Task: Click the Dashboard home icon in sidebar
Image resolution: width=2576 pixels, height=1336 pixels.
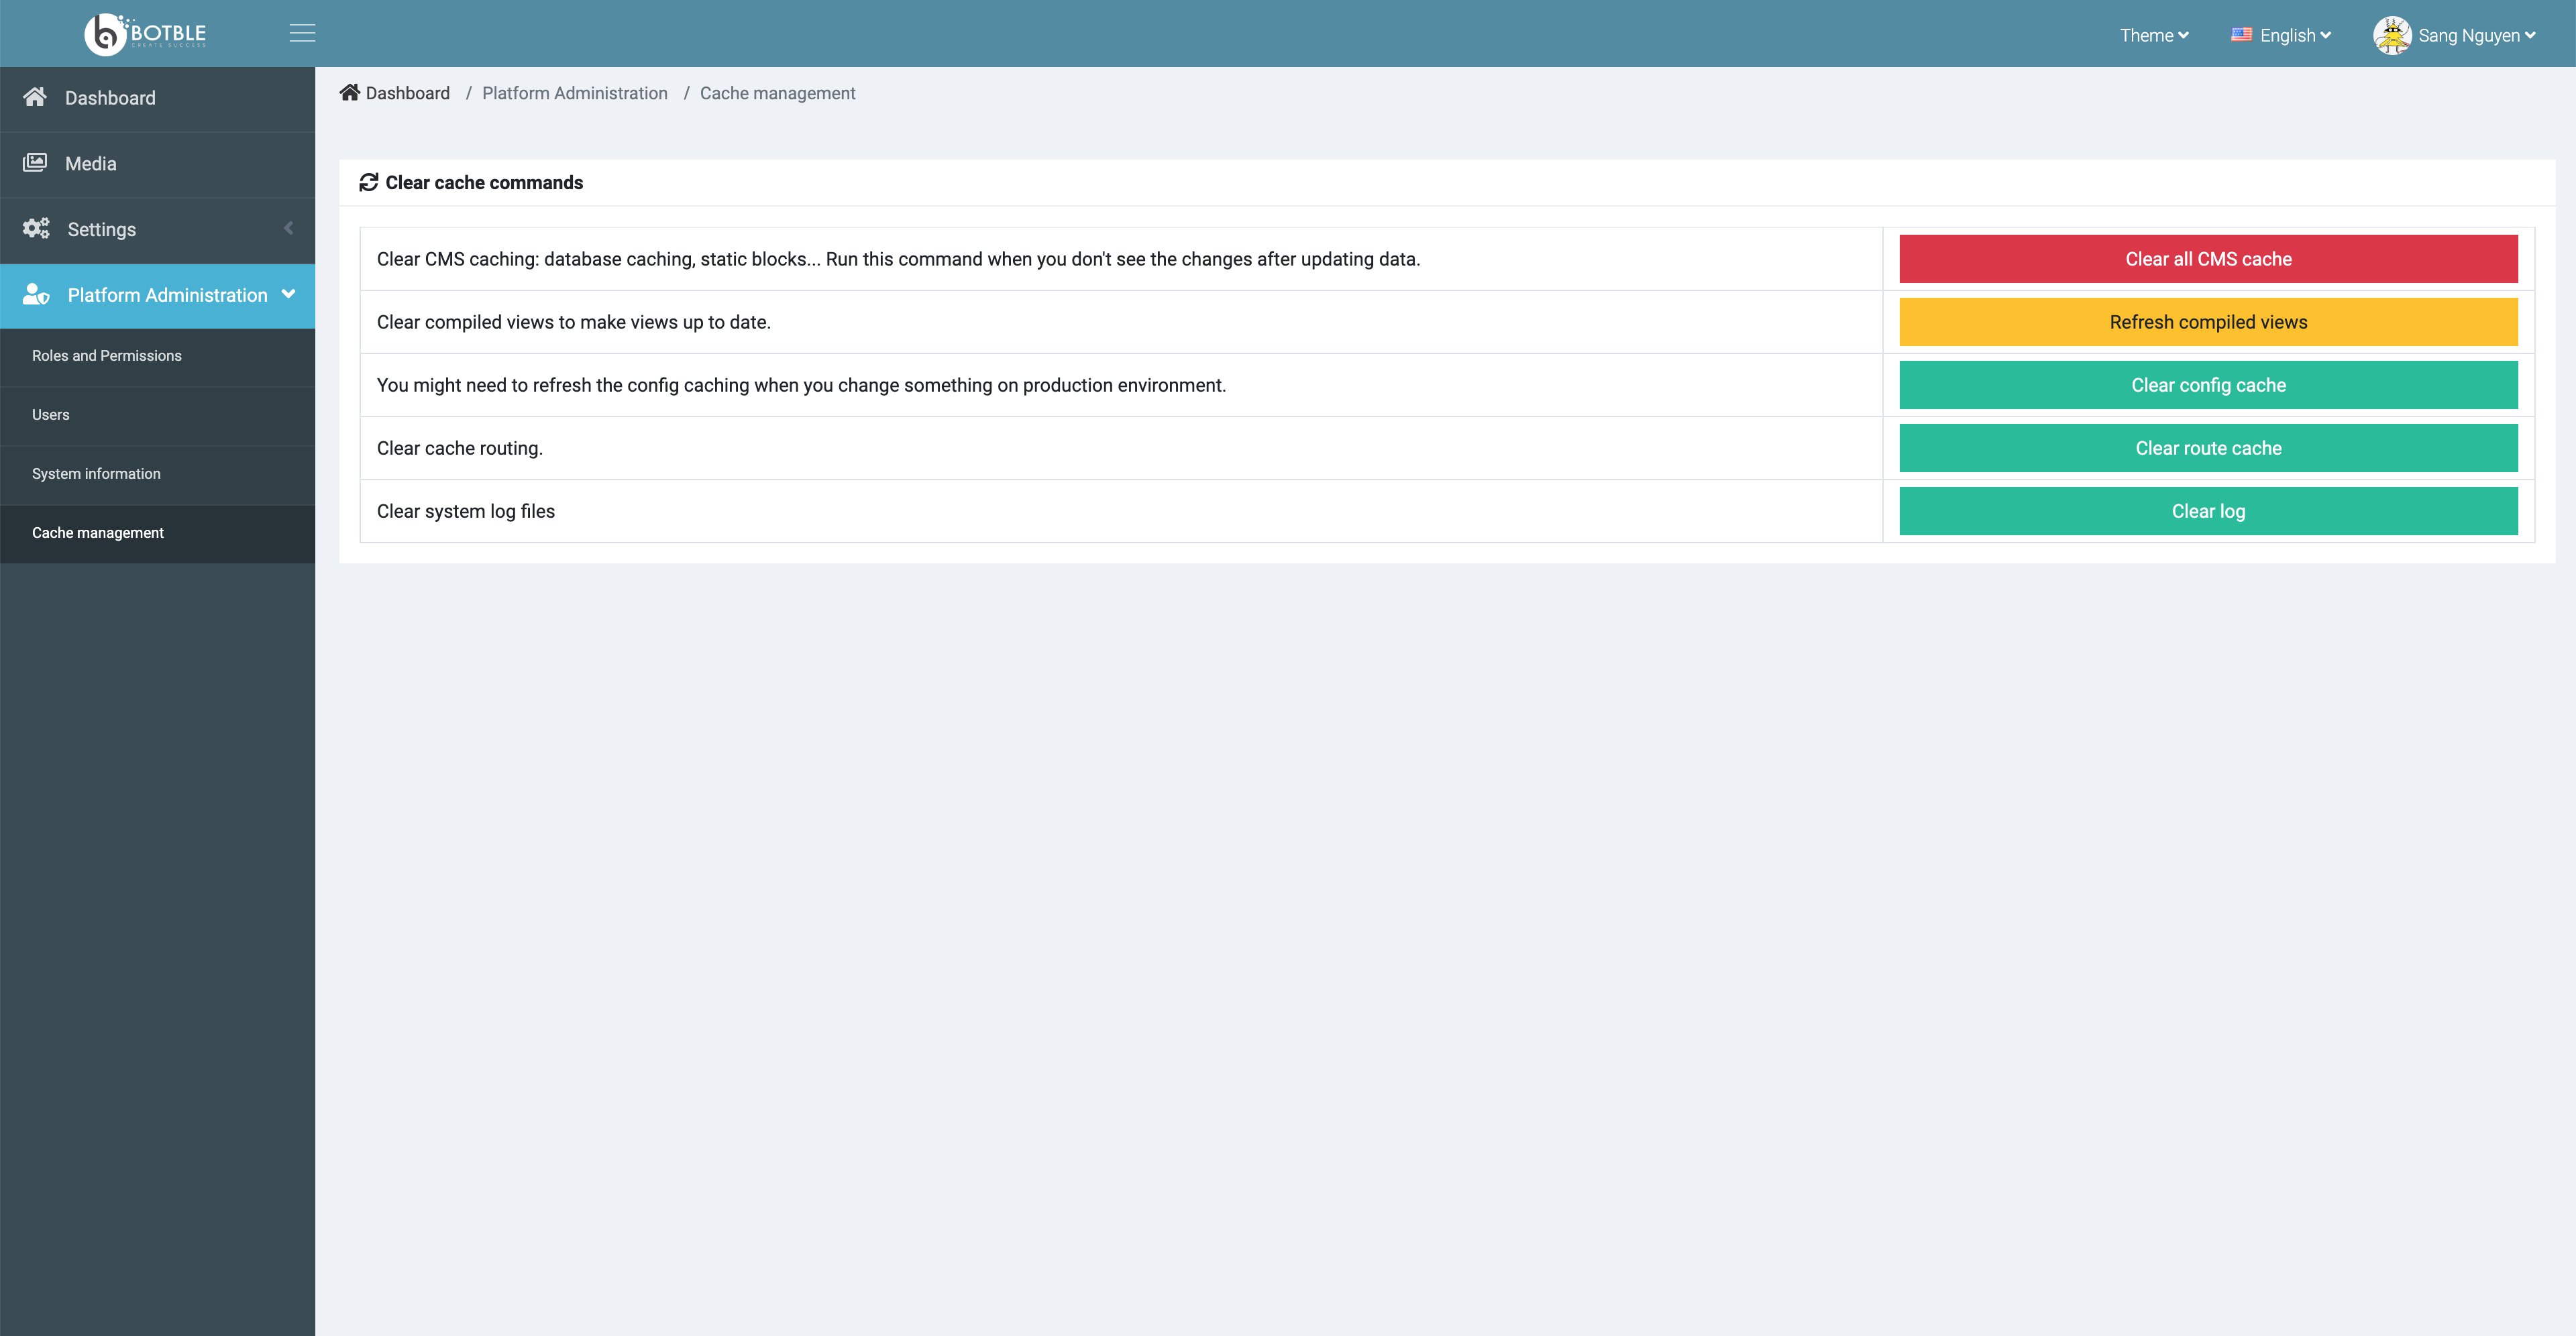Action: coord(35,97)
